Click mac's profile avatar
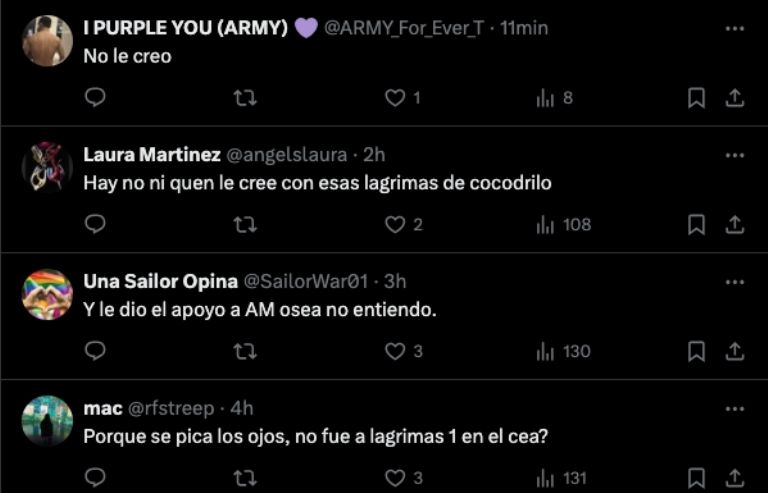Screen dimensions: 768x493 [48, 420]
